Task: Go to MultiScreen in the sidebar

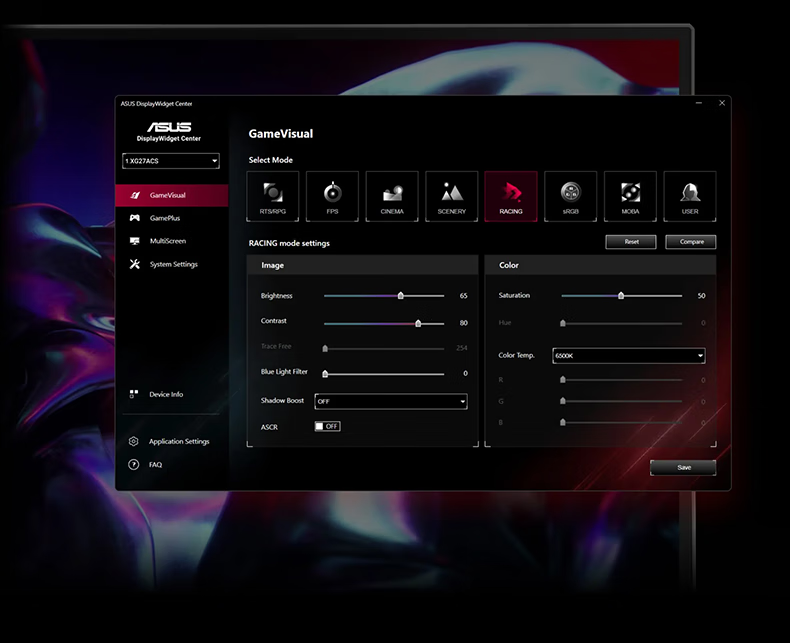Action: [x=167, y=241]
